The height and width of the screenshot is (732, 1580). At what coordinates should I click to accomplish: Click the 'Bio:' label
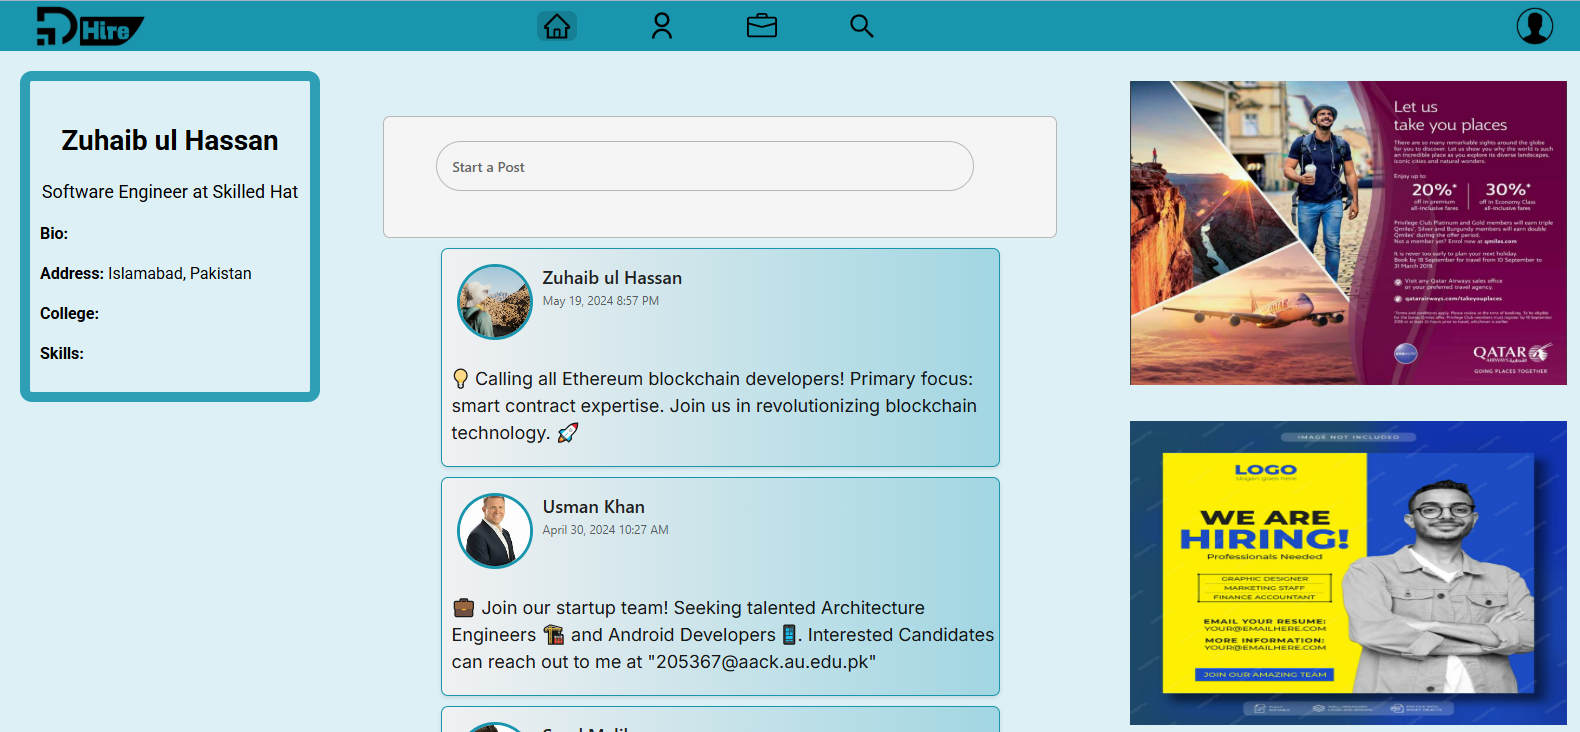[54, 233]
